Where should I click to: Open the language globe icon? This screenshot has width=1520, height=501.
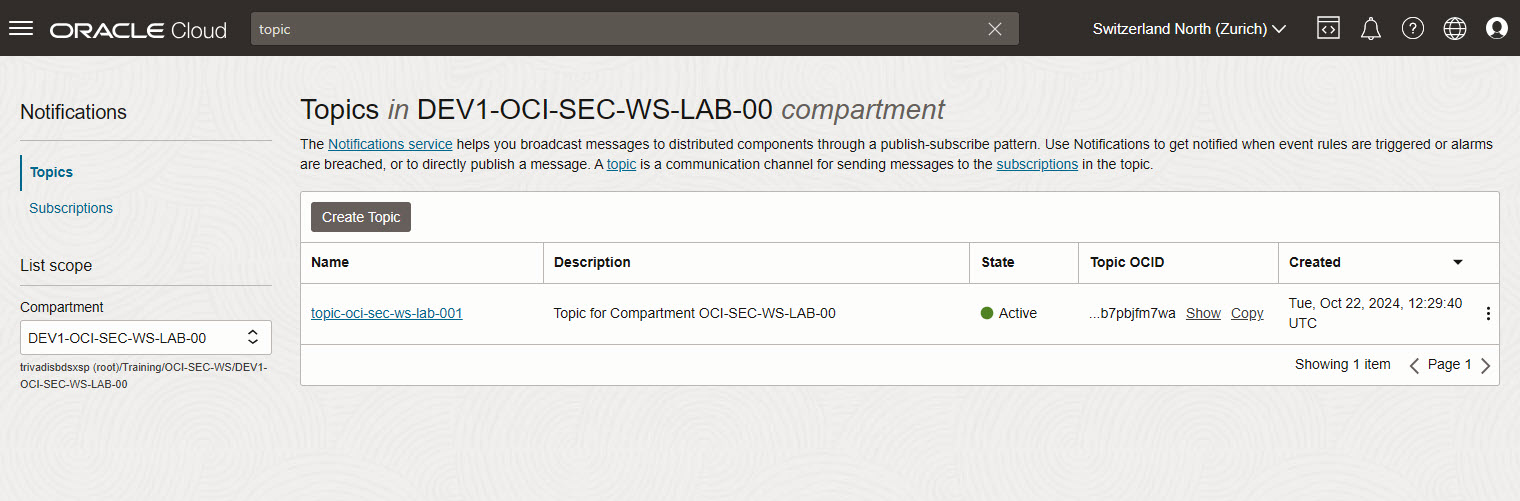click(1455, 28)
